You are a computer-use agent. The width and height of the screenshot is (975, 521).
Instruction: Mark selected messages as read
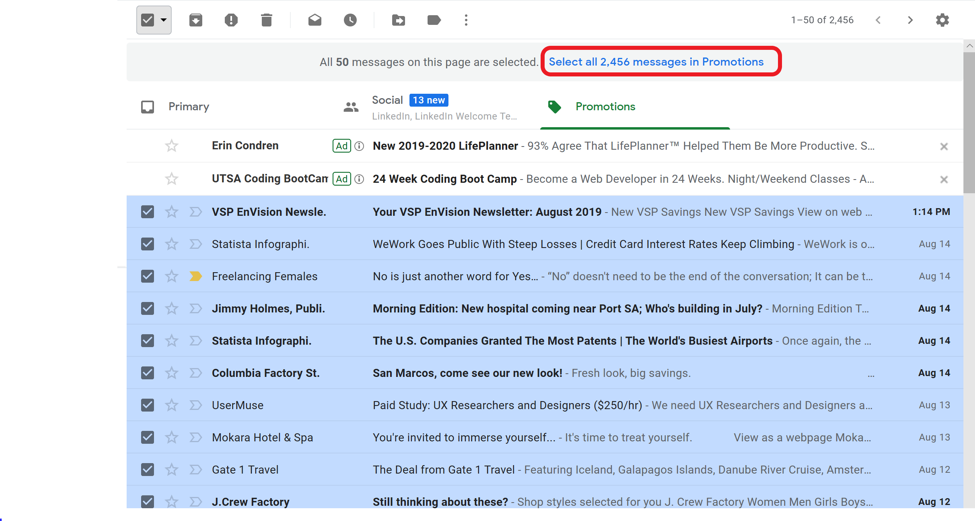[x=315, y=20]
